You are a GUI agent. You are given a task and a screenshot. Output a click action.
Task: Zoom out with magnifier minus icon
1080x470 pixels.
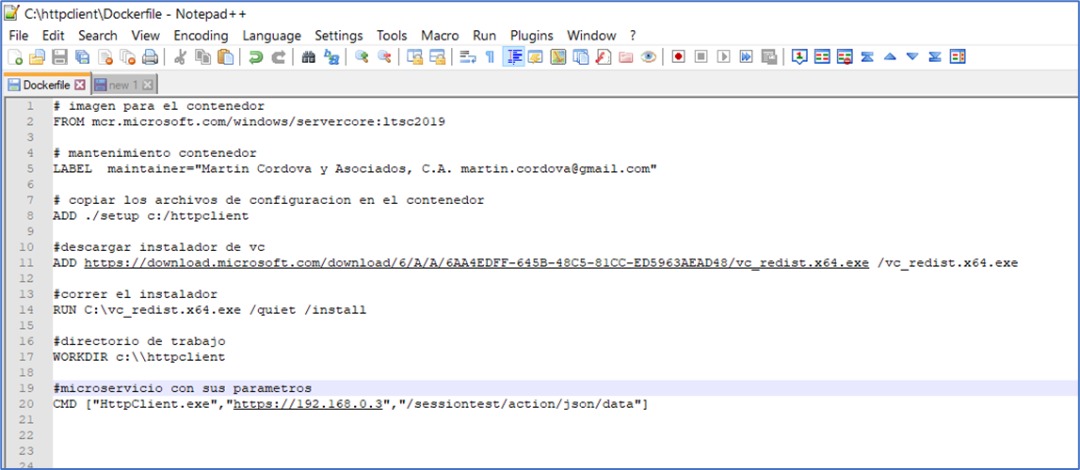(384, 58)
